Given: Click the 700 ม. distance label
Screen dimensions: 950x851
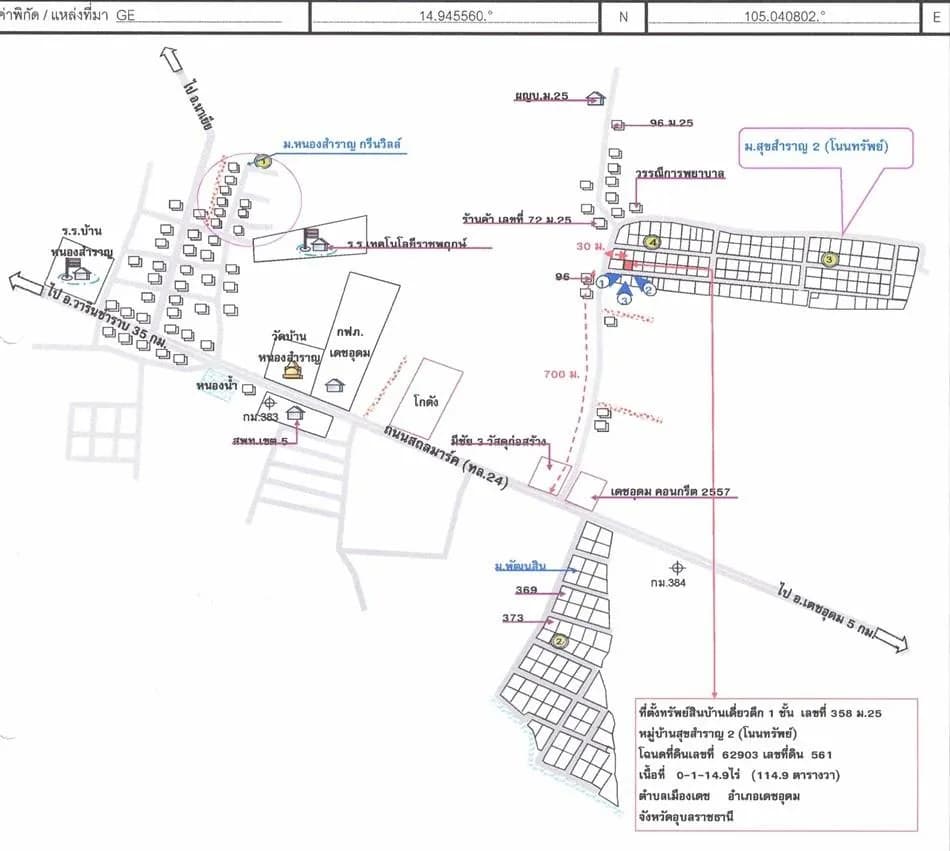Looking at the screenshot, I should [x=562, y=374].
